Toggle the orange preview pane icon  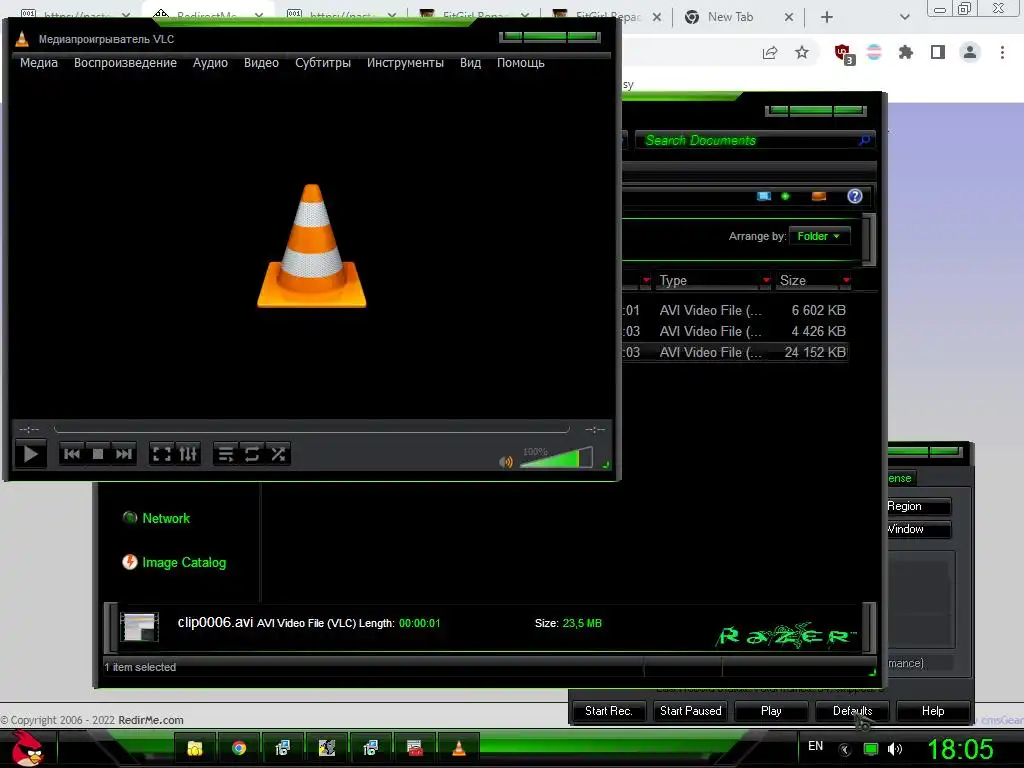coord(818,196)
